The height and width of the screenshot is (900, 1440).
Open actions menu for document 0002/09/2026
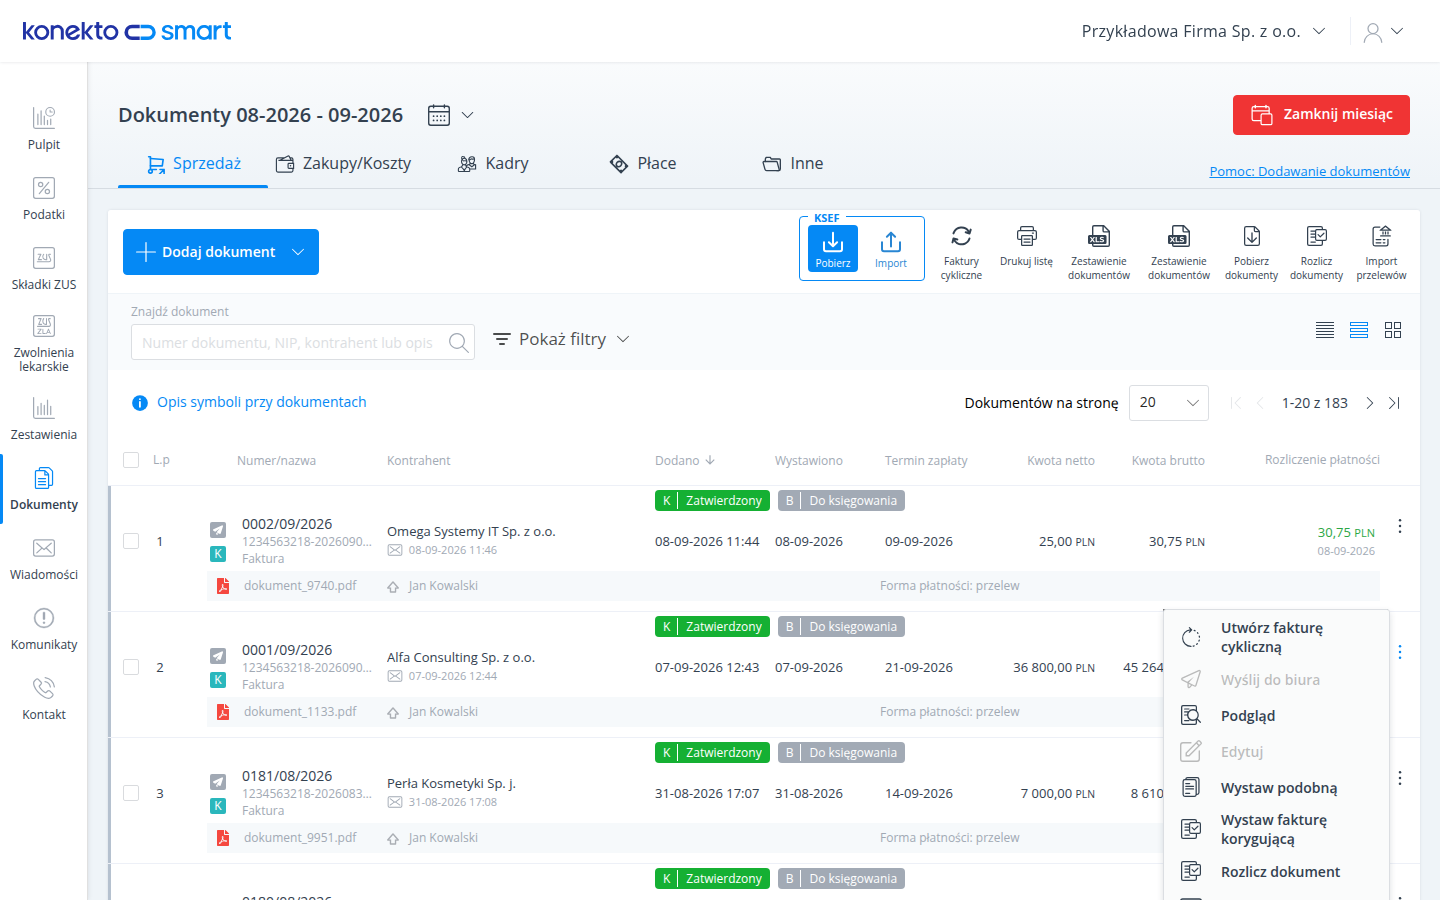1400,526
